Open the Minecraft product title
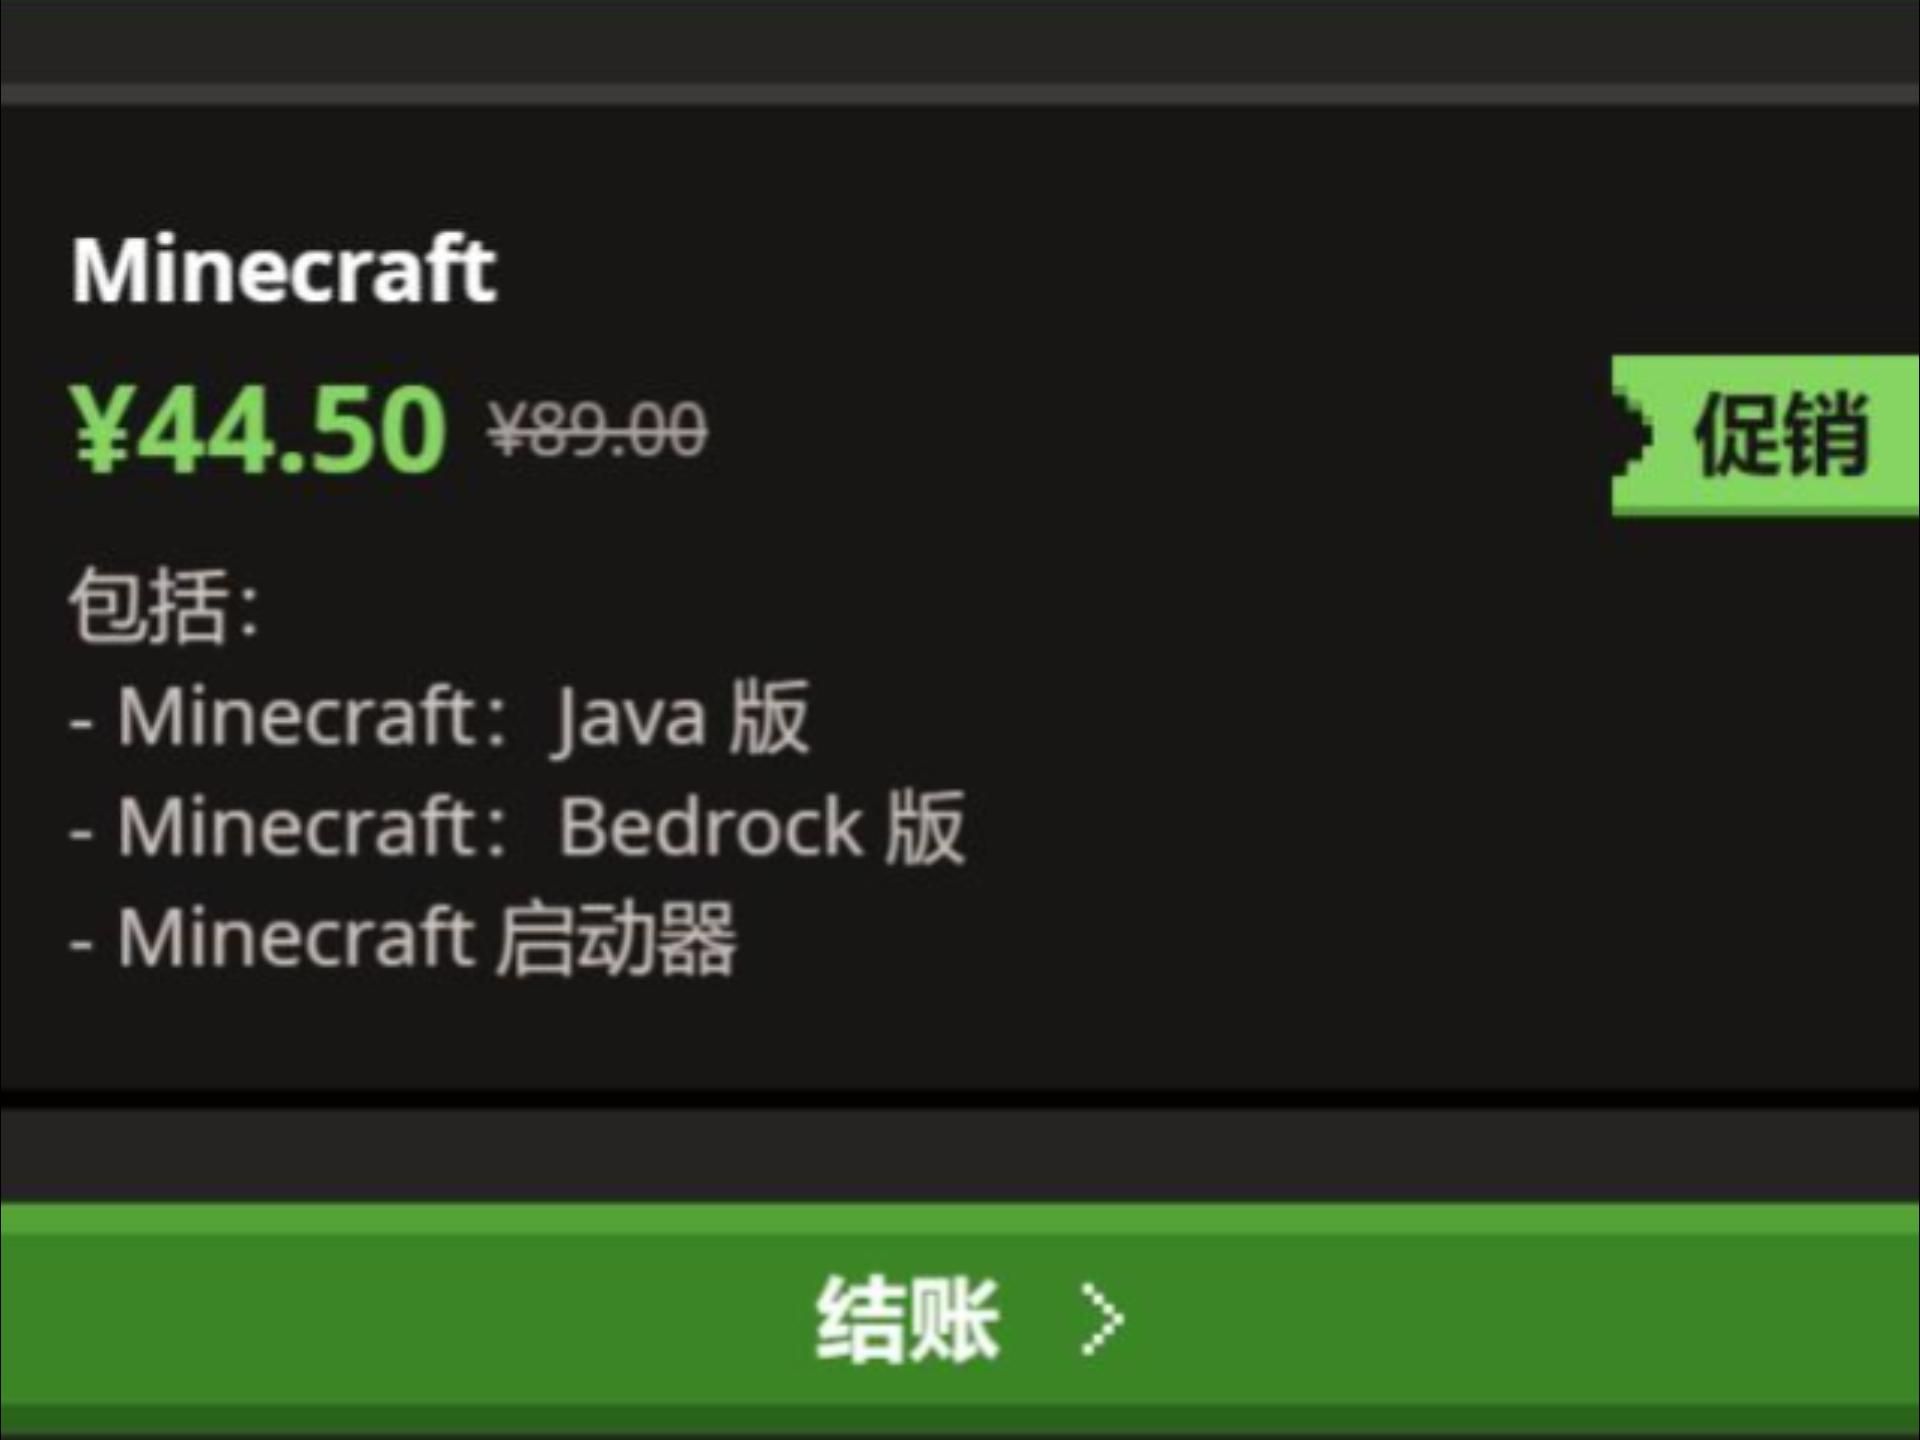This screenshot has height=1440, width=1920. pos(284,269)
